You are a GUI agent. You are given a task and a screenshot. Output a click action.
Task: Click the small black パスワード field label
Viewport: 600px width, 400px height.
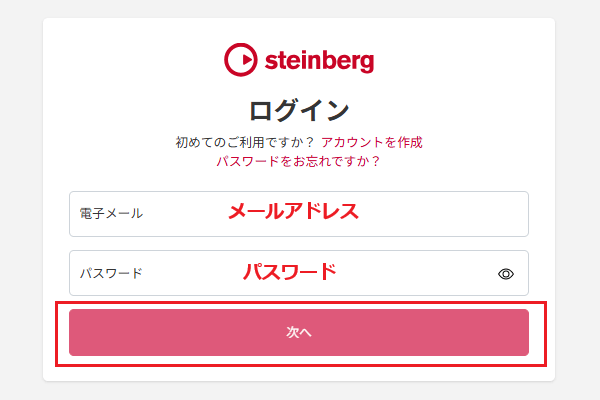pos(111,273)
